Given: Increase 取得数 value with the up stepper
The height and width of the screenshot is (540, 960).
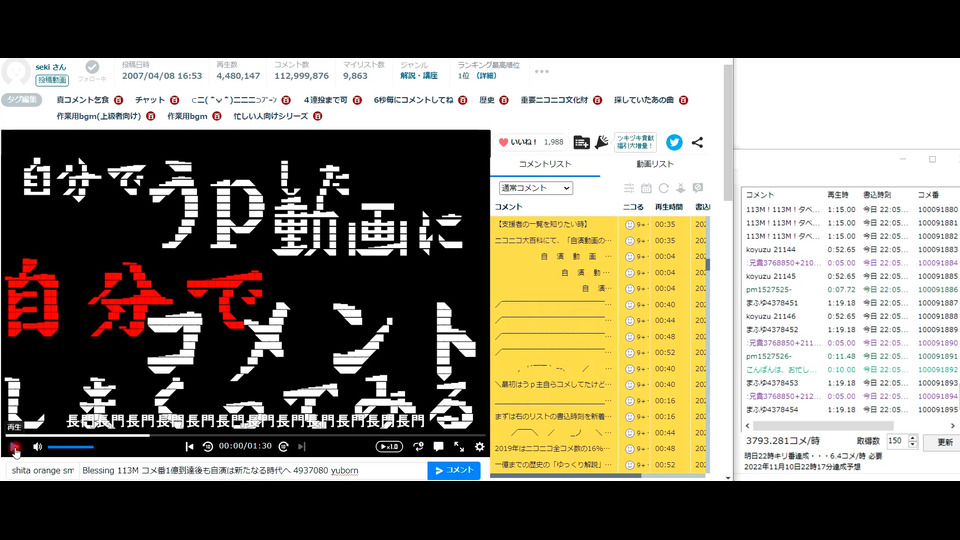Looking at the screenshot, I should click(913, 438).
